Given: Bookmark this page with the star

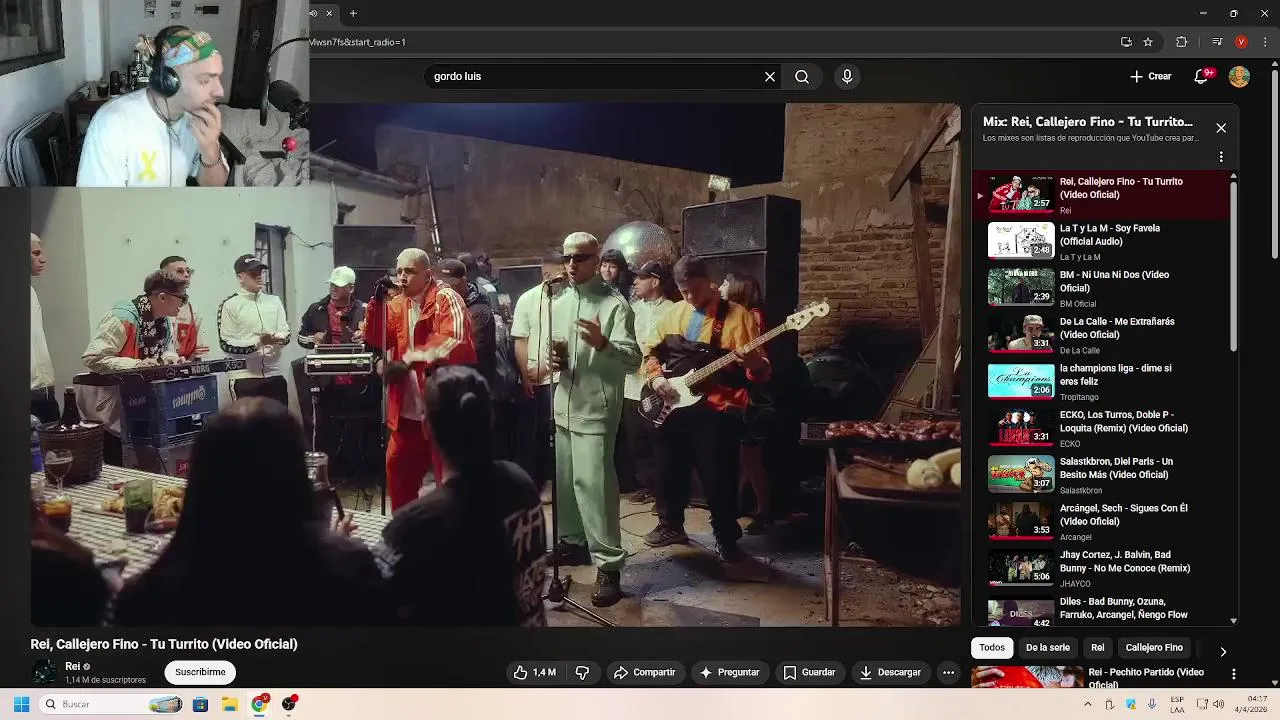Looking at the screenshot, I should [1148, 42].
